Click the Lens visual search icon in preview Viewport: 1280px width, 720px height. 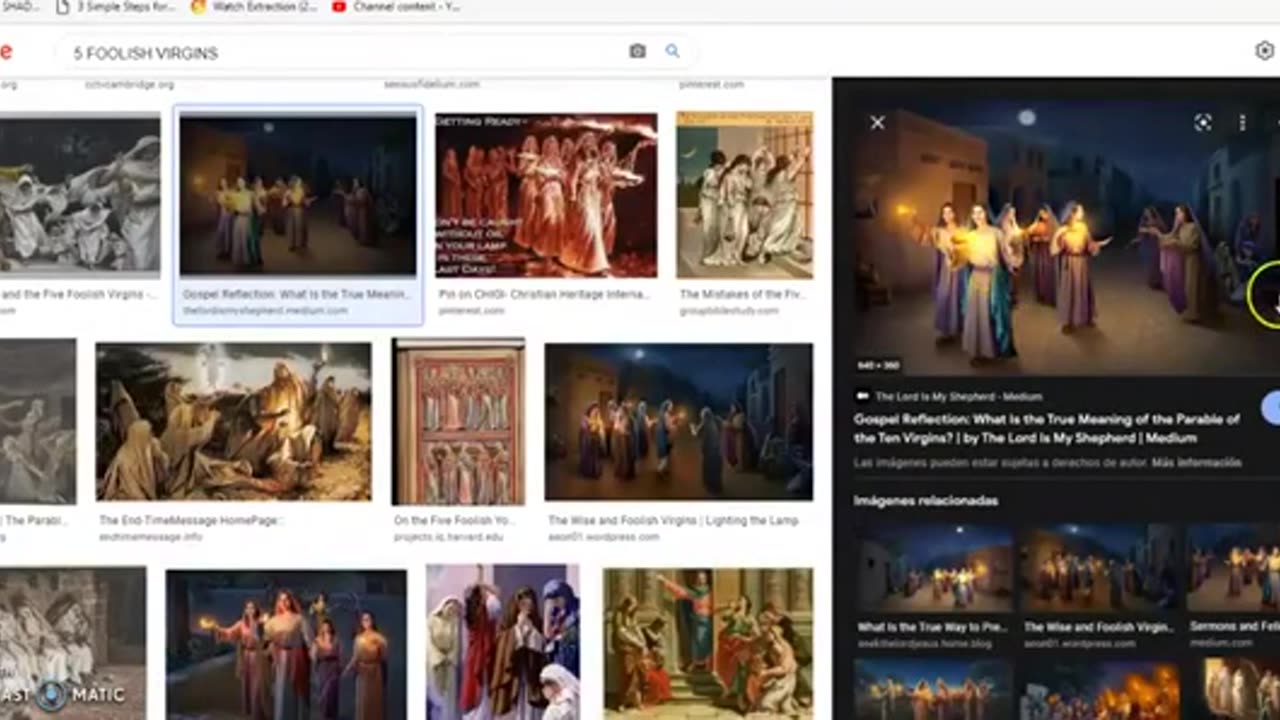pos(1203,122)
